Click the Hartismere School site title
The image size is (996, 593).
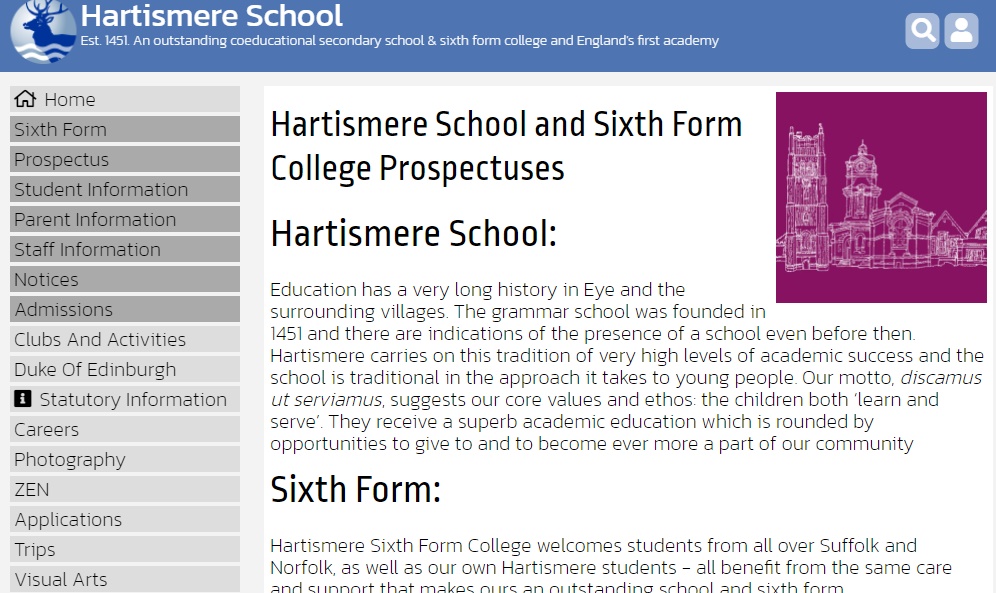click(212, 15)
